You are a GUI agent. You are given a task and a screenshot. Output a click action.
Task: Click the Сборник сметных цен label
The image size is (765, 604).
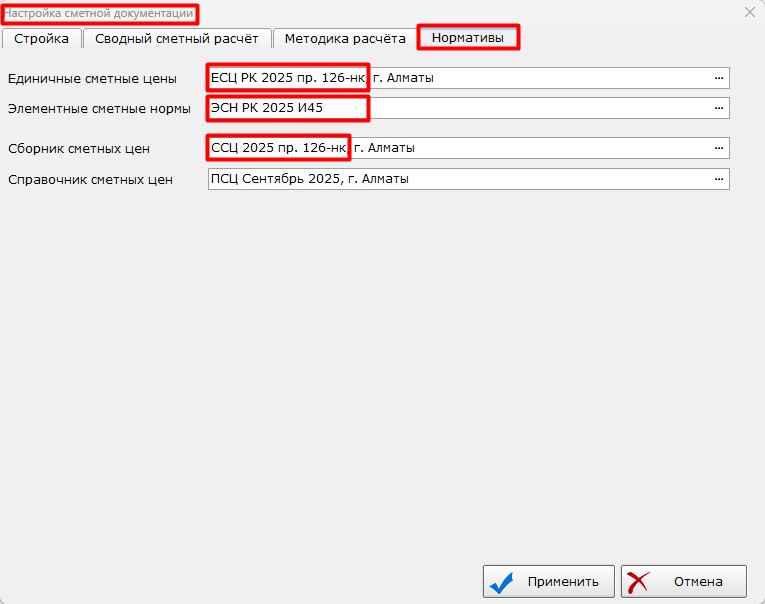79,149
